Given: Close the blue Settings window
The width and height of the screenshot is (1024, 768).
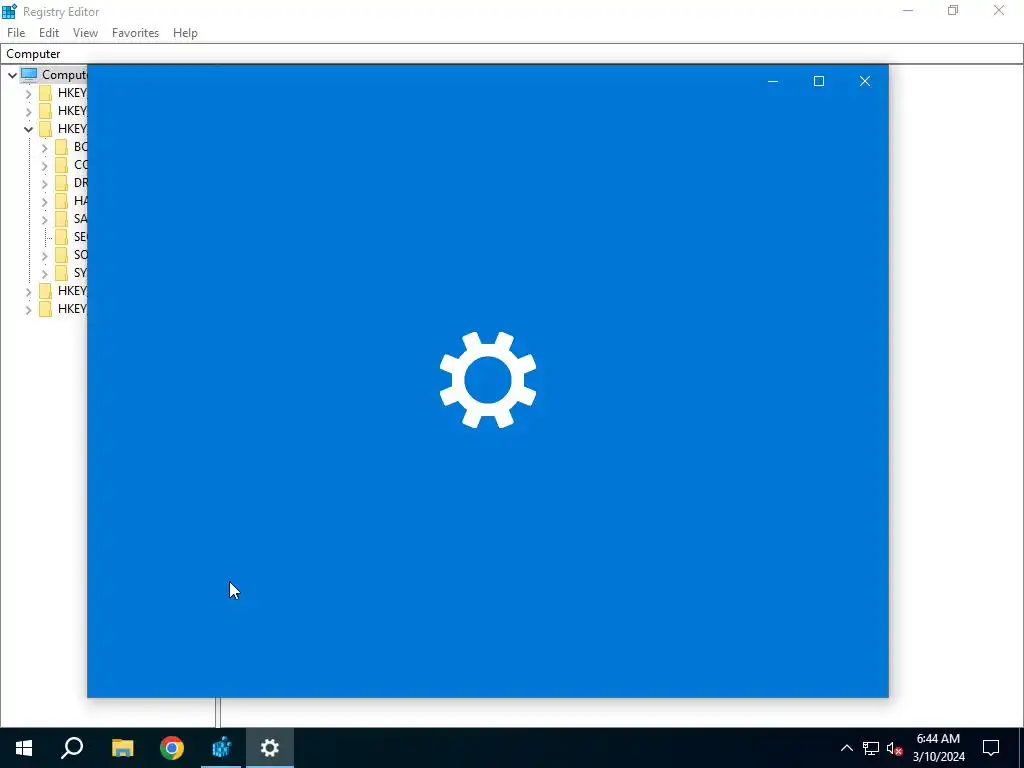Looking at the screenshot, I should [x=865, y=81].
